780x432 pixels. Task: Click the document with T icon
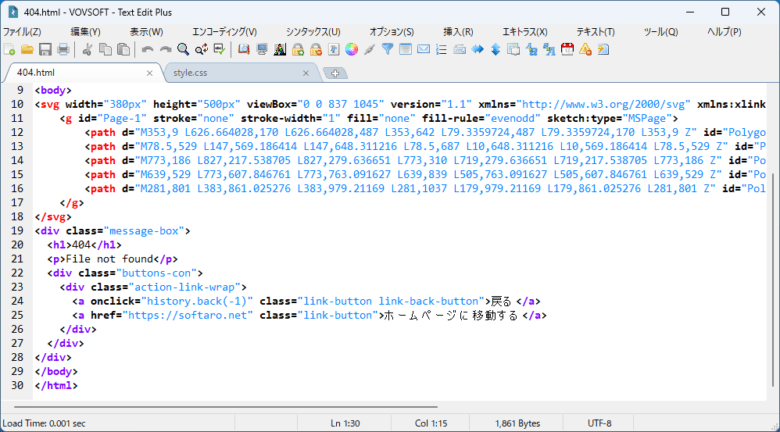(x=333, y=49)
